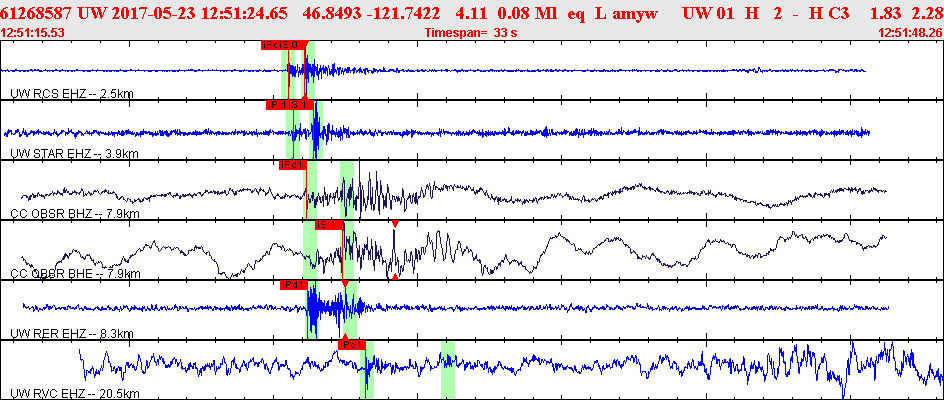Click the C3 quality code in header

click(x=838, y=13)
